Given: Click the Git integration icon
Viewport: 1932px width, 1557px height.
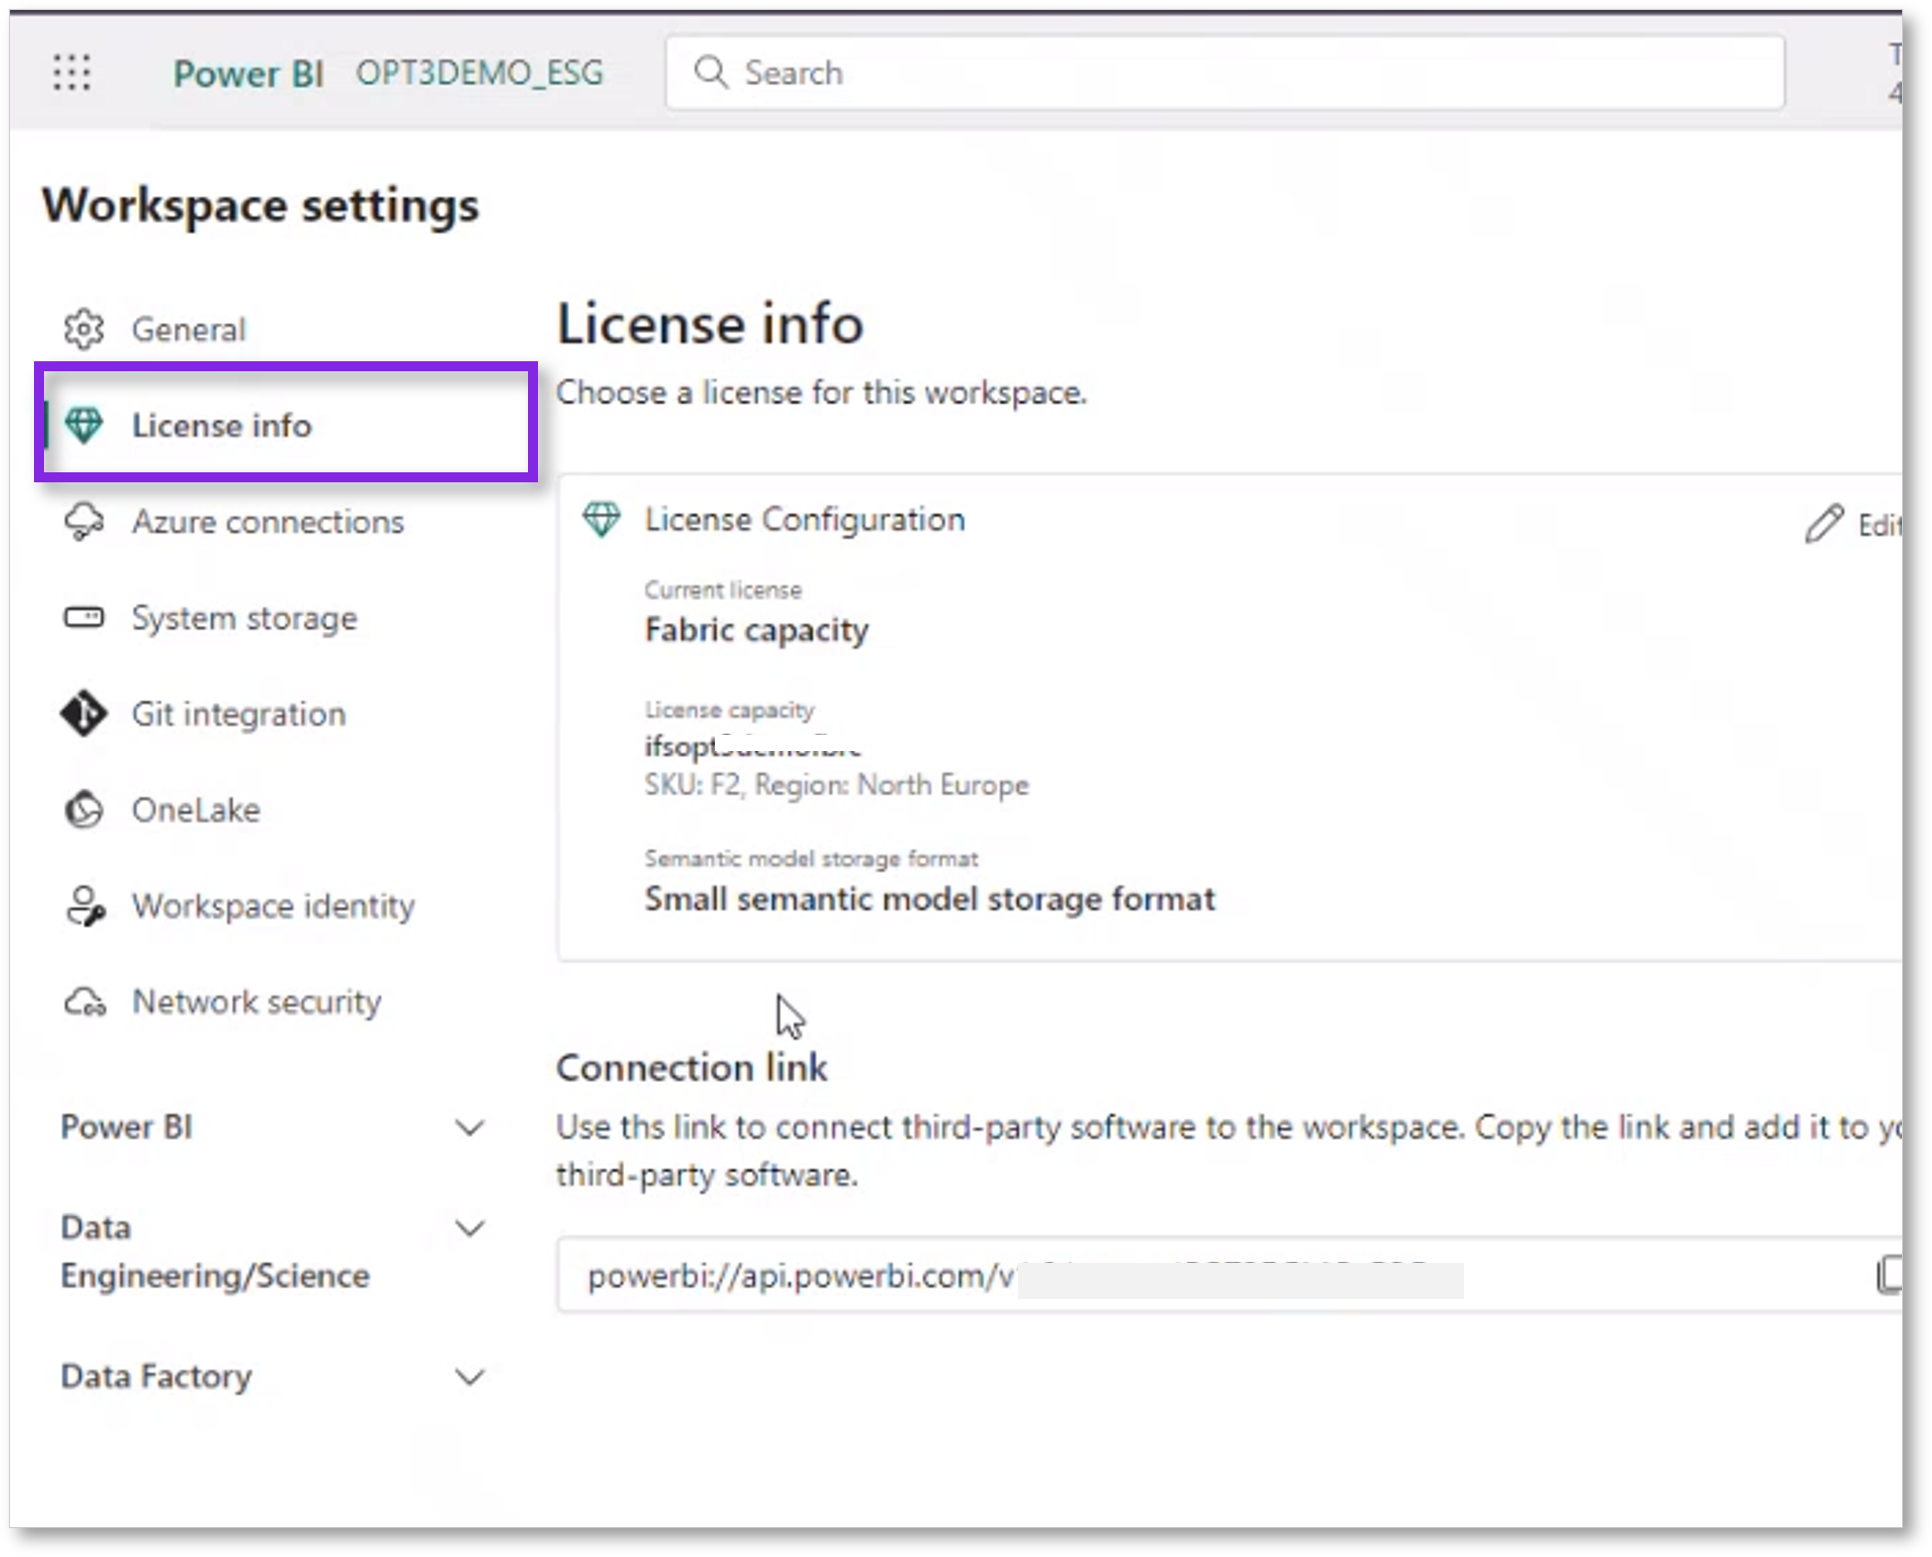Looking at the screenshot, I should 84,714.
